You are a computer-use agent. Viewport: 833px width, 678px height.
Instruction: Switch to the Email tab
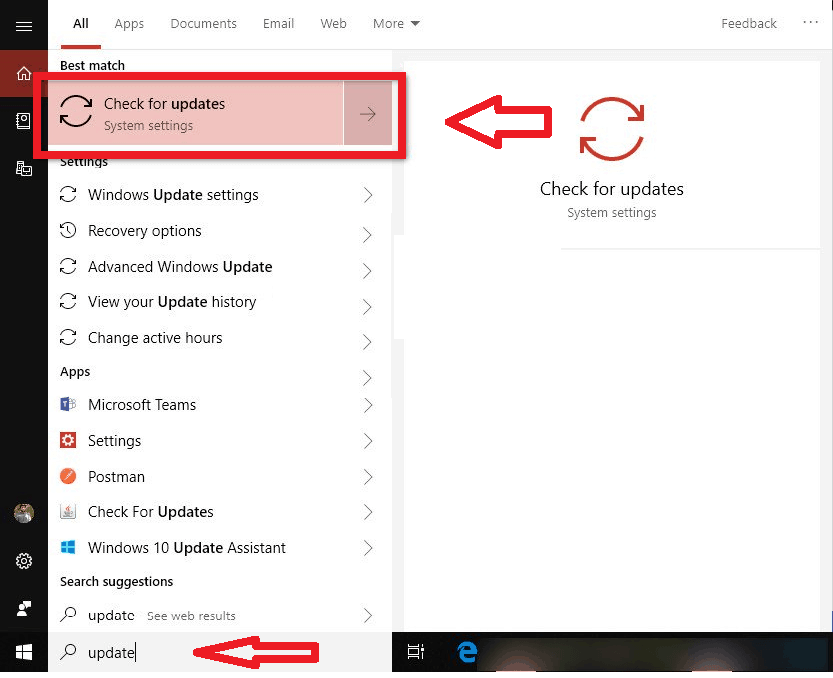(x=278, y=23)
